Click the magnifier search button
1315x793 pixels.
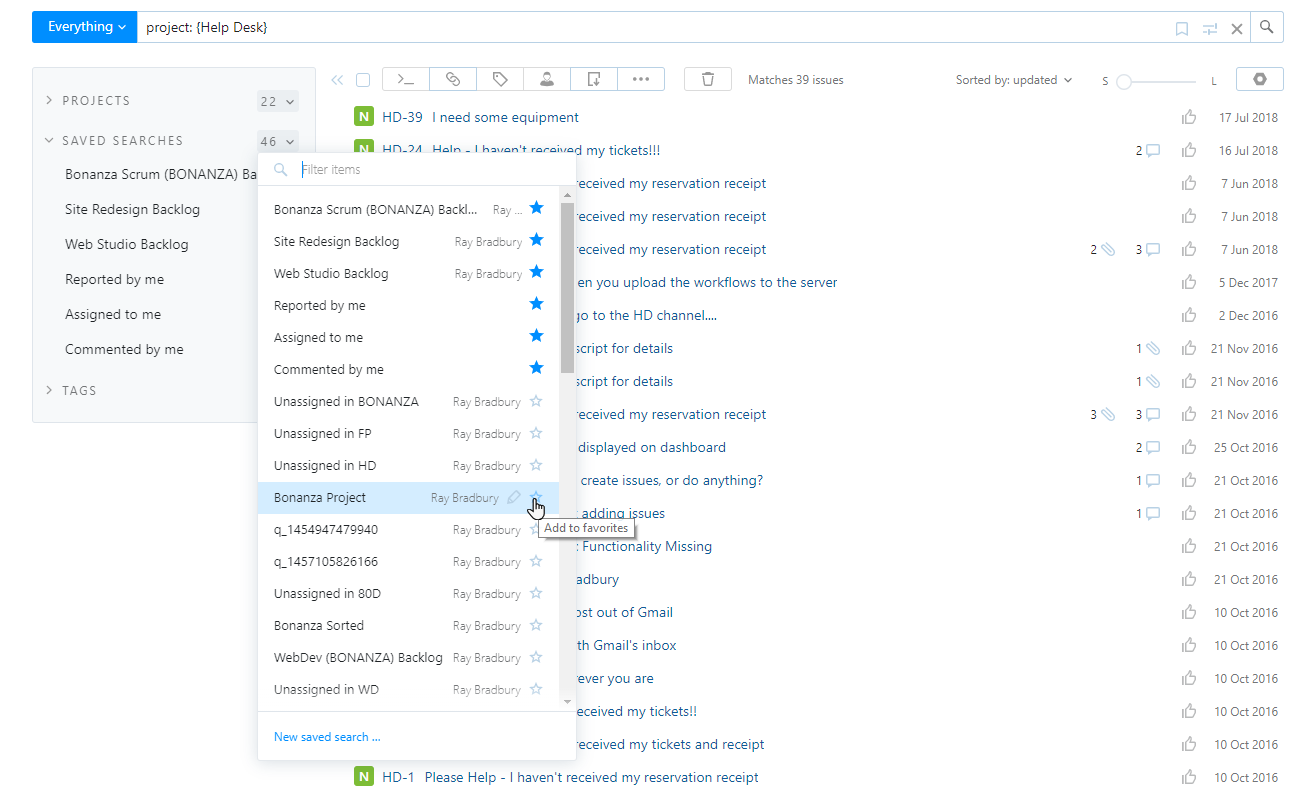[x=1267, y=28]
